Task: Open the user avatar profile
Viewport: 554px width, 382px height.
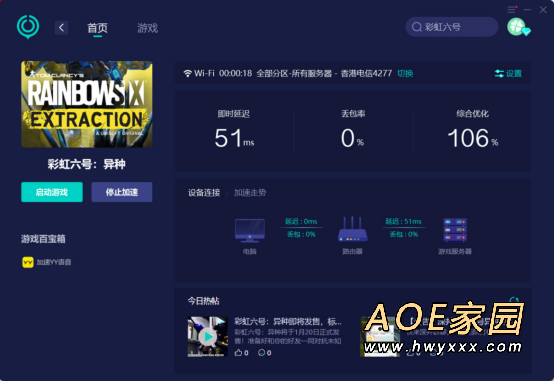Action: pyautogui.click(x=517, y=27)
